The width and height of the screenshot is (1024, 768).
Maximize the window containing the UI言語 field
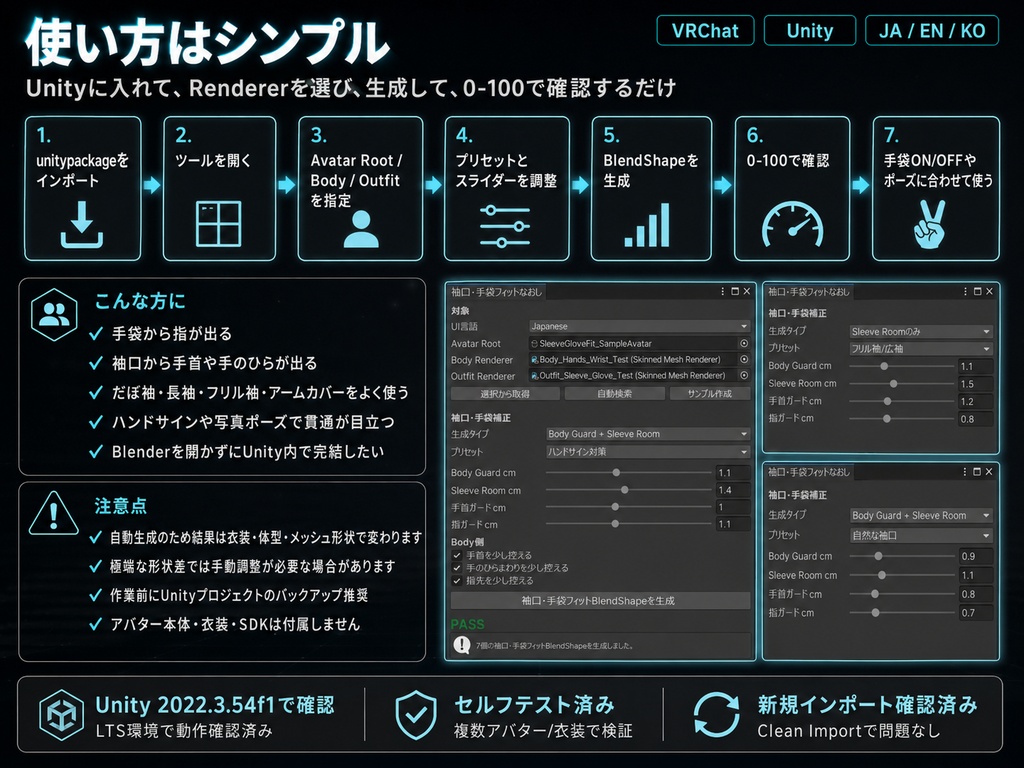click(735, 291)
